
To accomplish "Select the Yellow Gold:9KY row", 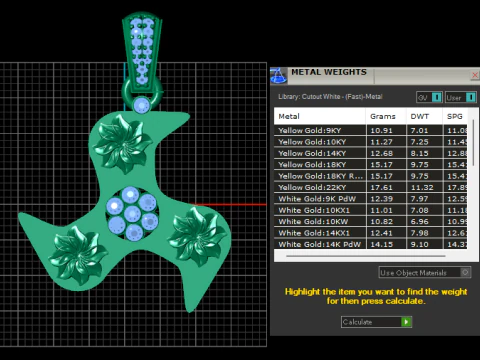I will 370,130.
